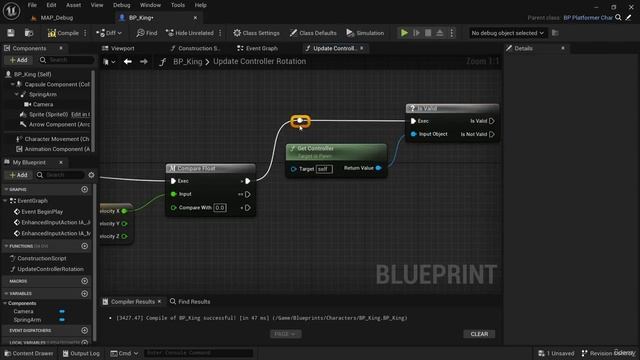The image size is (640, 360).
Task: Open the Content Drawer
Action: coord(29,353)
